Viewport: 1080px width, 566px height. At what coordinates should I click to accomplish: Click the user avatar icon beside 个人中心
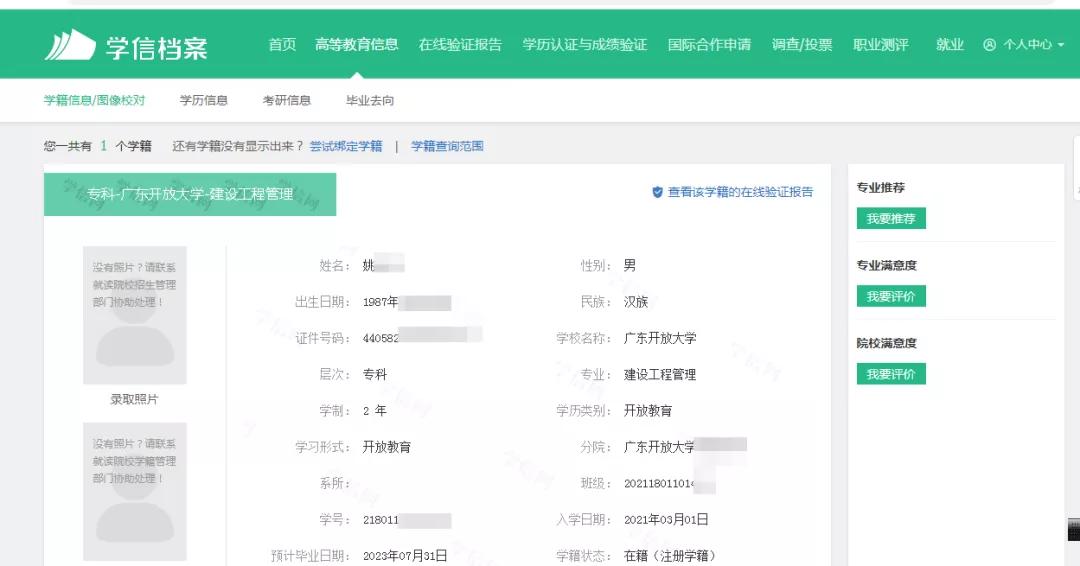tap(990, 45)
